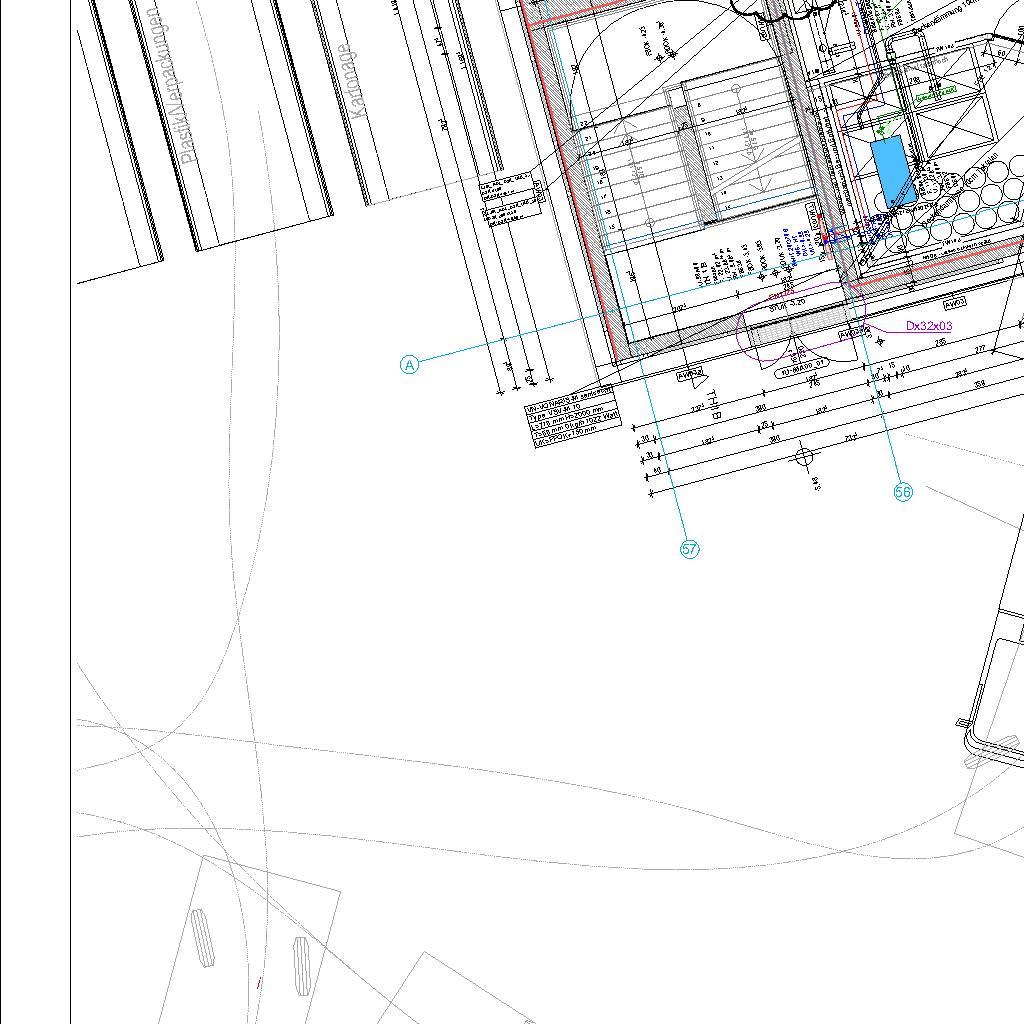Click the crosshair circle symbol below the dimension lines
The height and width of the screenshot is (1024, 1024).
pos(804,458)
